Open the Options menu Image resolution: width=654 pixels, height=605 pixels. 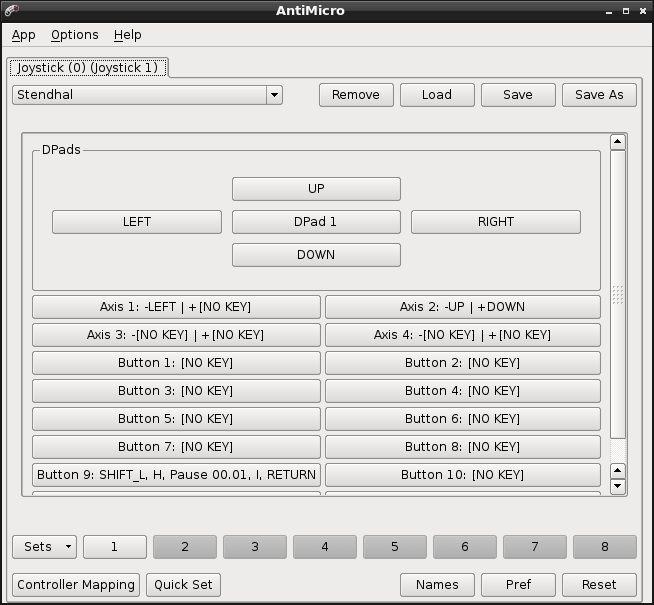75,35
